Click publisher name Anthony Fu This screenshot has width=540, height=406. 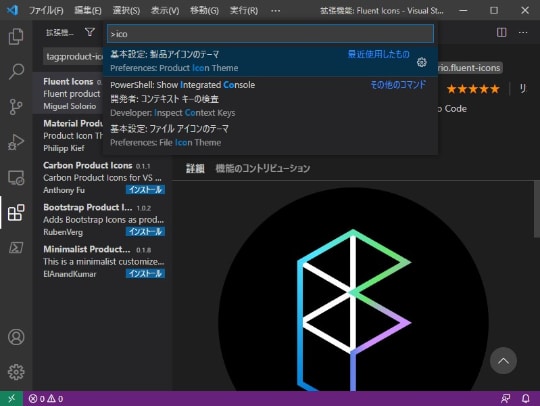[64, 190]
